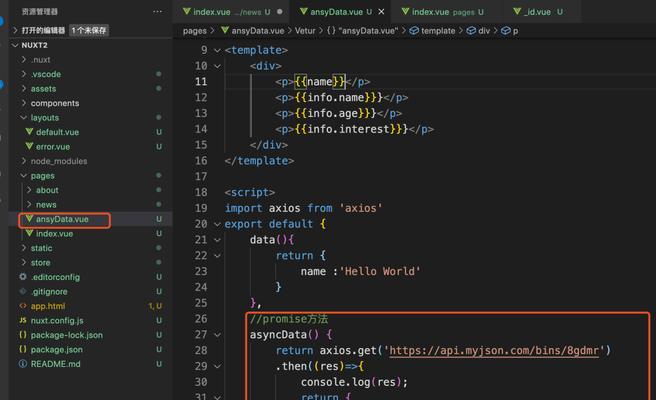656x400 pixels.
Task: Click template cube icon in breadcrumb
Action: [414, 31]
